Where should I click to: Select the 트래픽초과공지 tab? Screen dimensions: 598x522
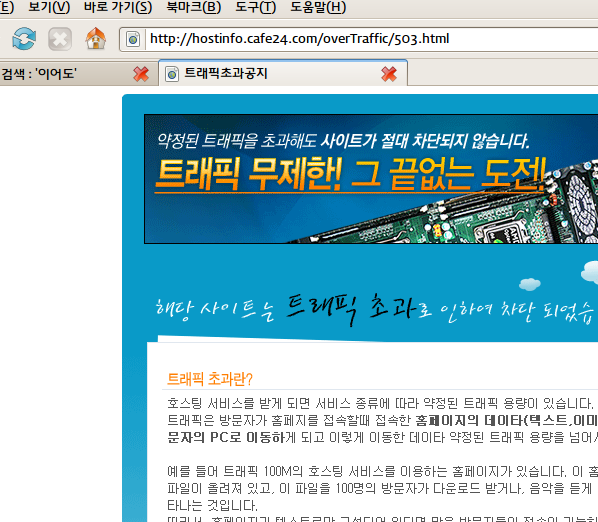283,73
